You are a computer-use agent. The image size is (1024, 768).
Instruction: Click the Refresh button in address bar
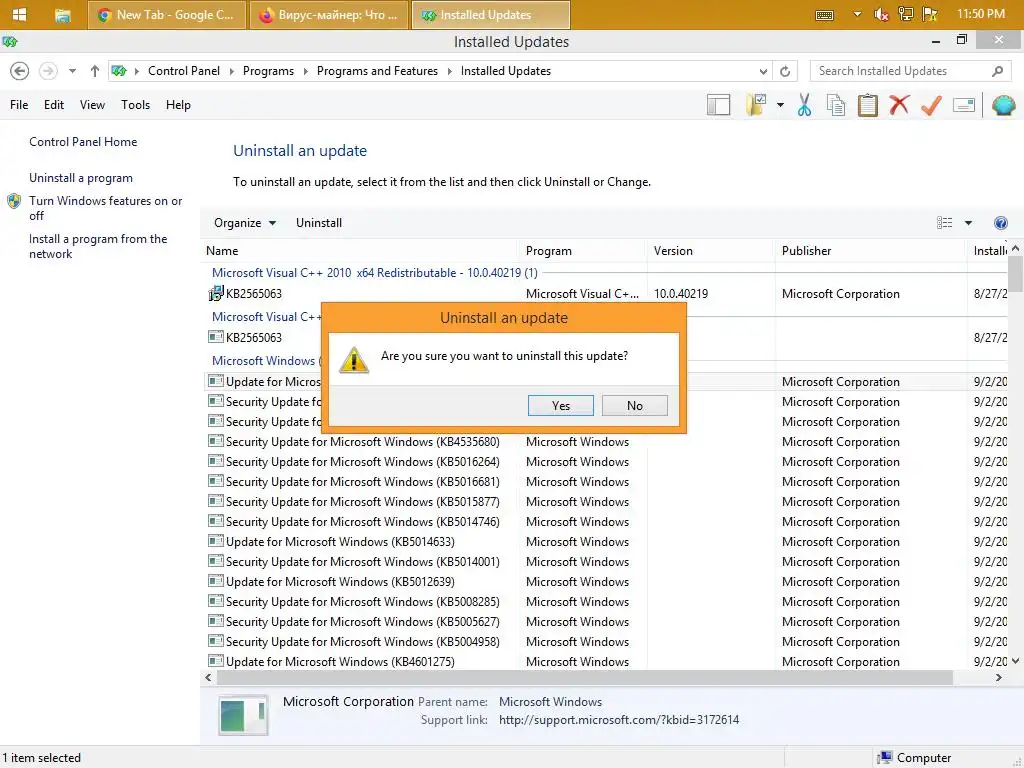(785, 71)
